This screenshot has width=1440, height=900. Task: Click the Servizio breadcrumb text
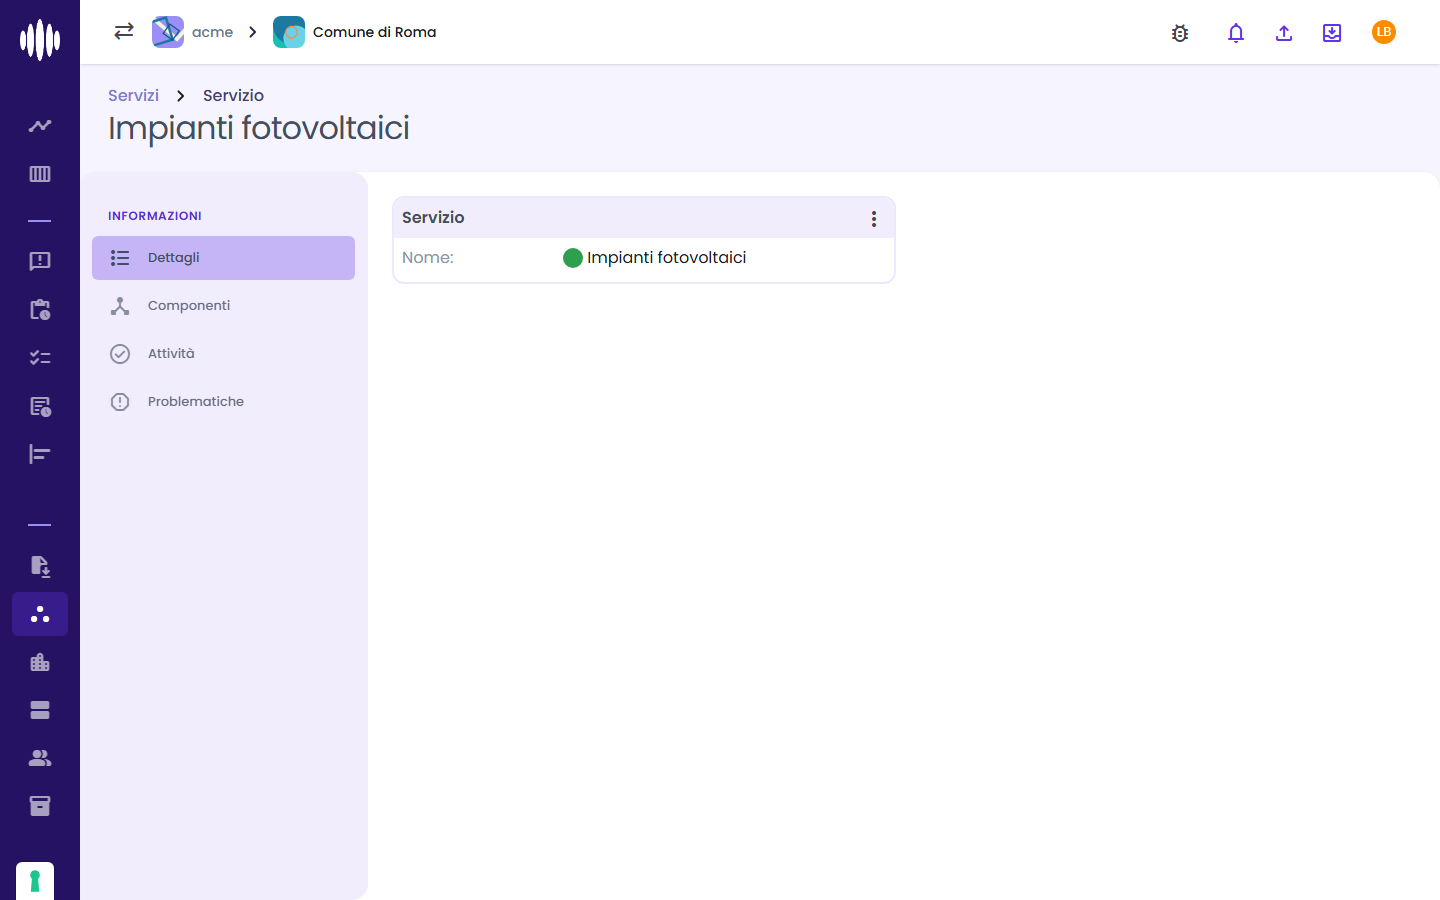233,95
